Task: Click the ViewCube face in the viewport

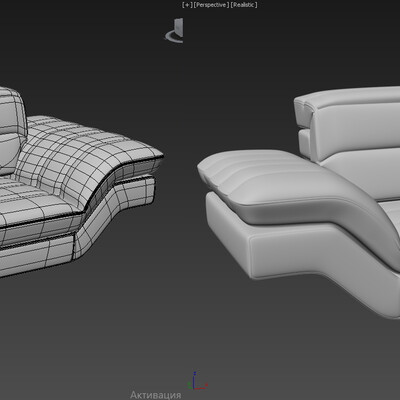Action: click(x=179, y=28)
